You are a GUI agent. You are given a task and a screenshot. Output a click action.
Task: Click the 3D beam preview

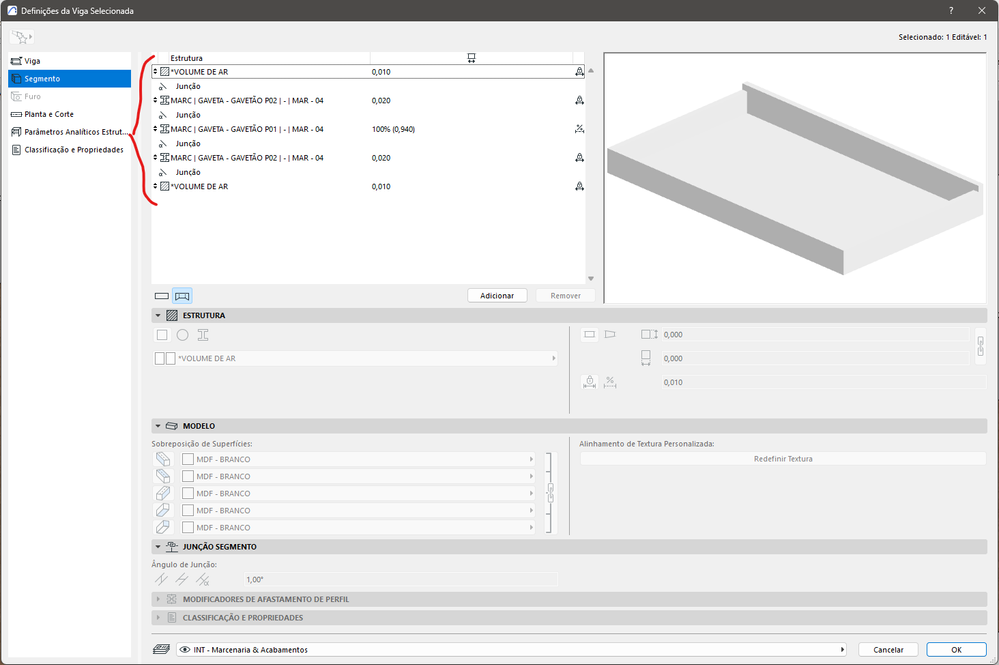tap(795, 178)
